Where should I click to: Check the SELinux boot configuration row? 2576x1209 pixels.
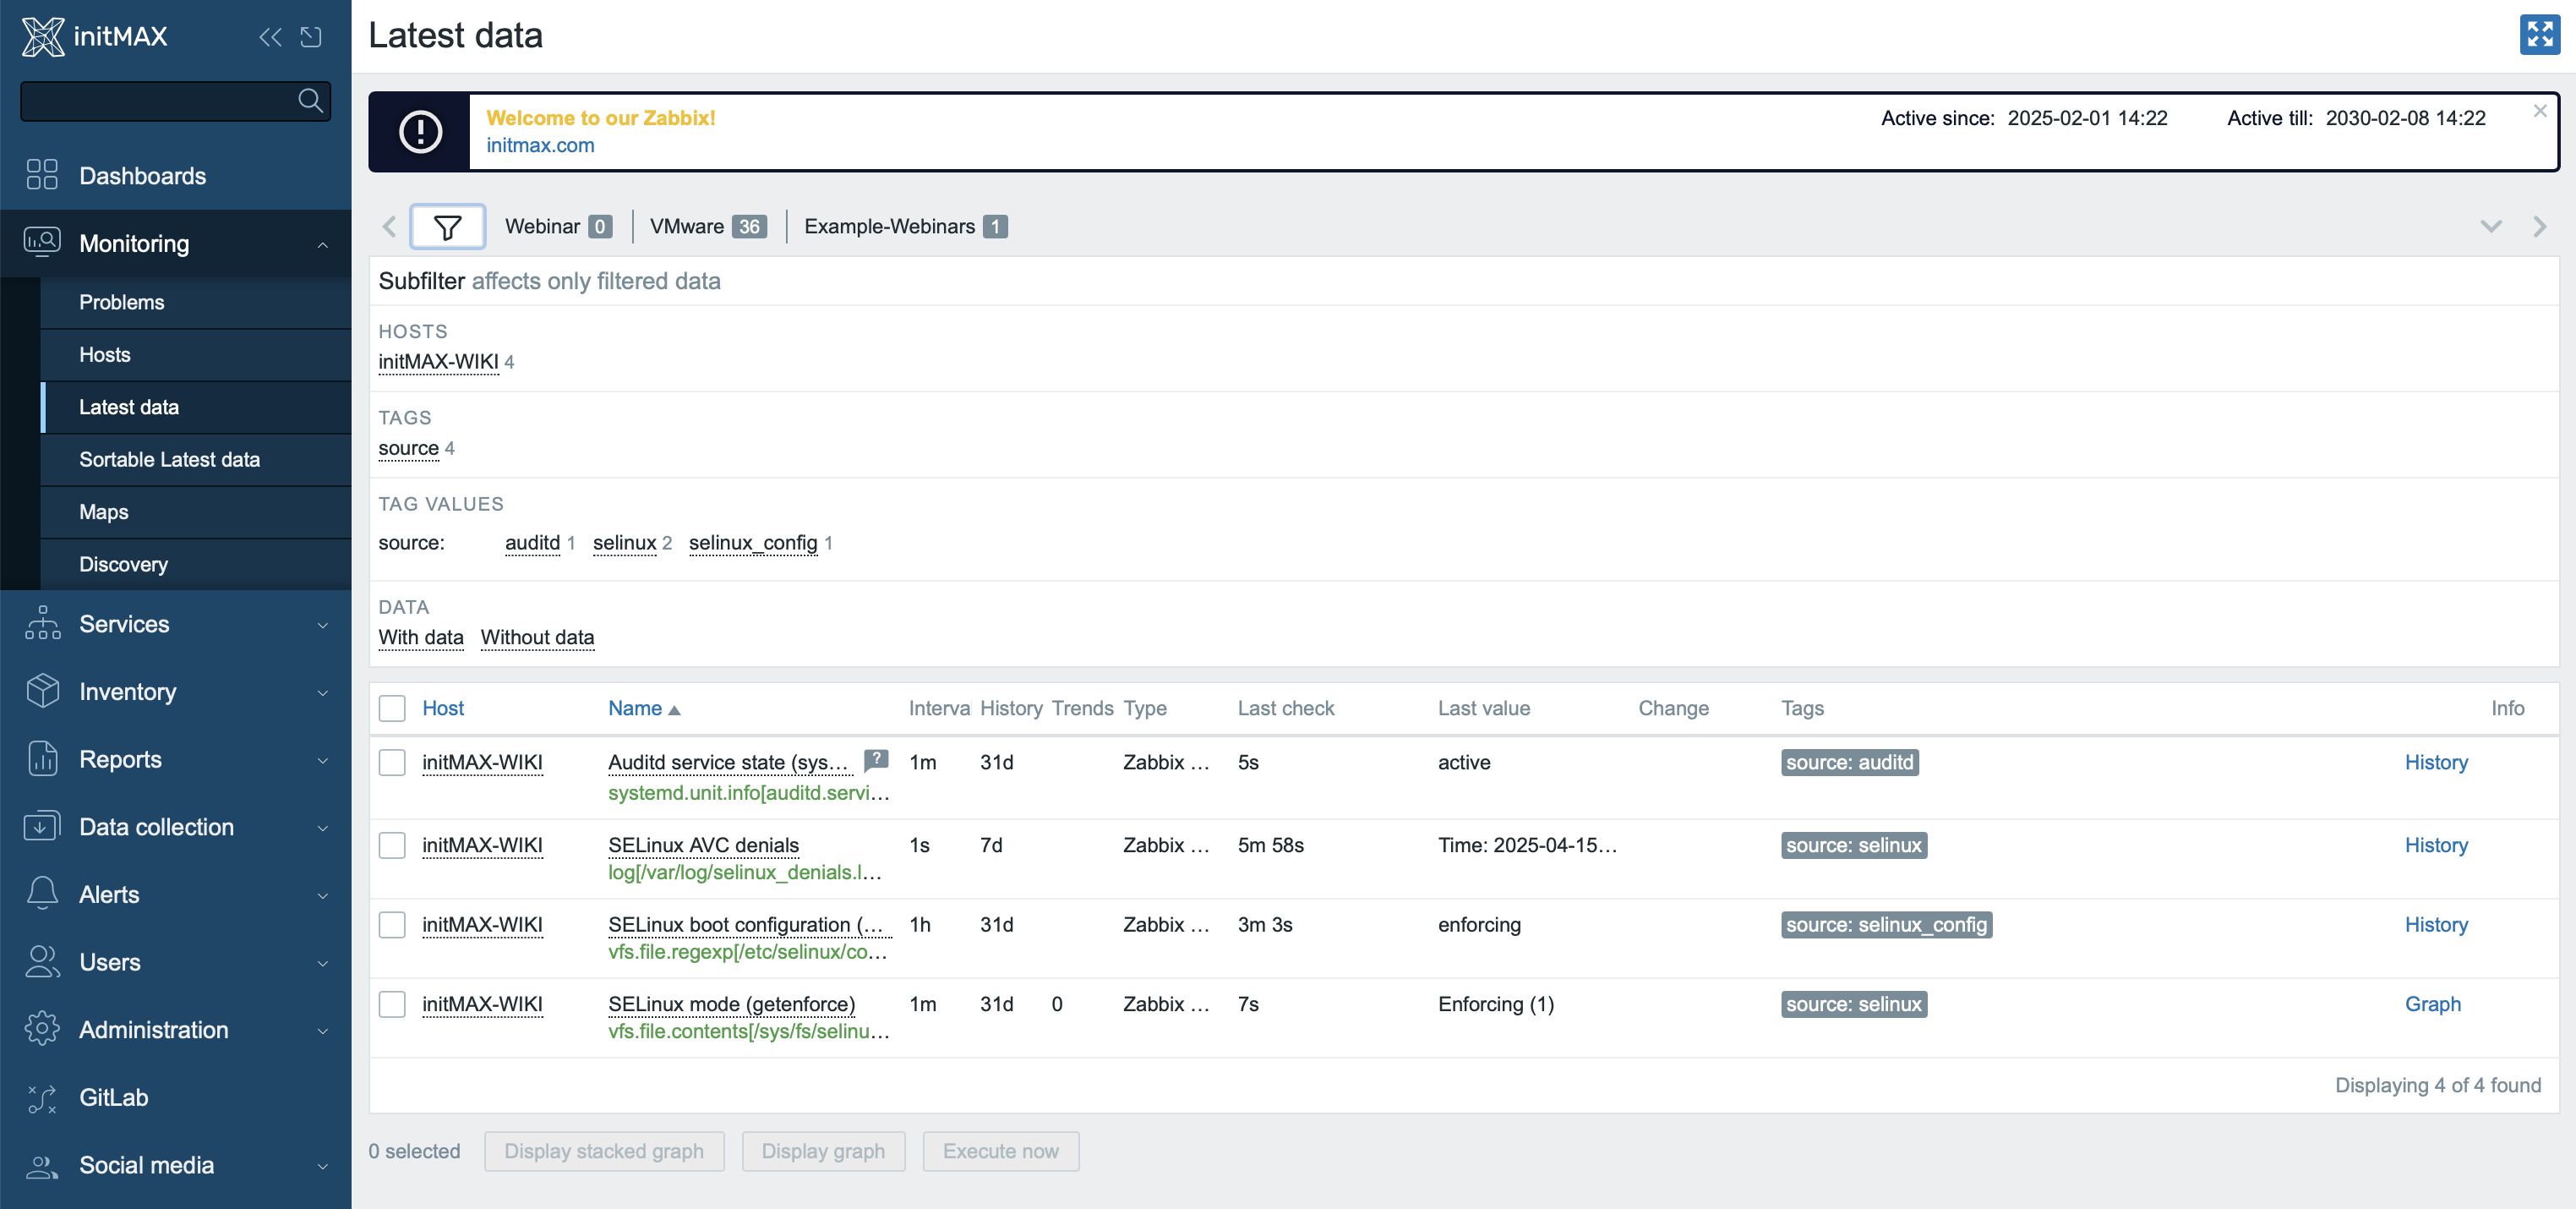[392, 924]
